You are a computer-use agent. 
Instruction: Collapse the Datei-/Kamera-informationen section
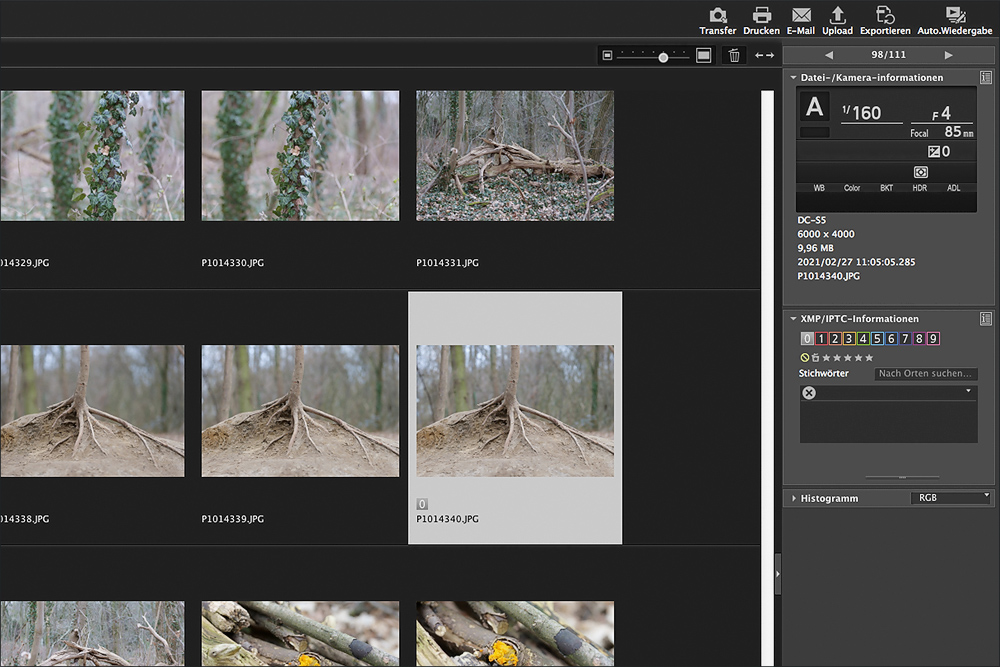(793, 78)
